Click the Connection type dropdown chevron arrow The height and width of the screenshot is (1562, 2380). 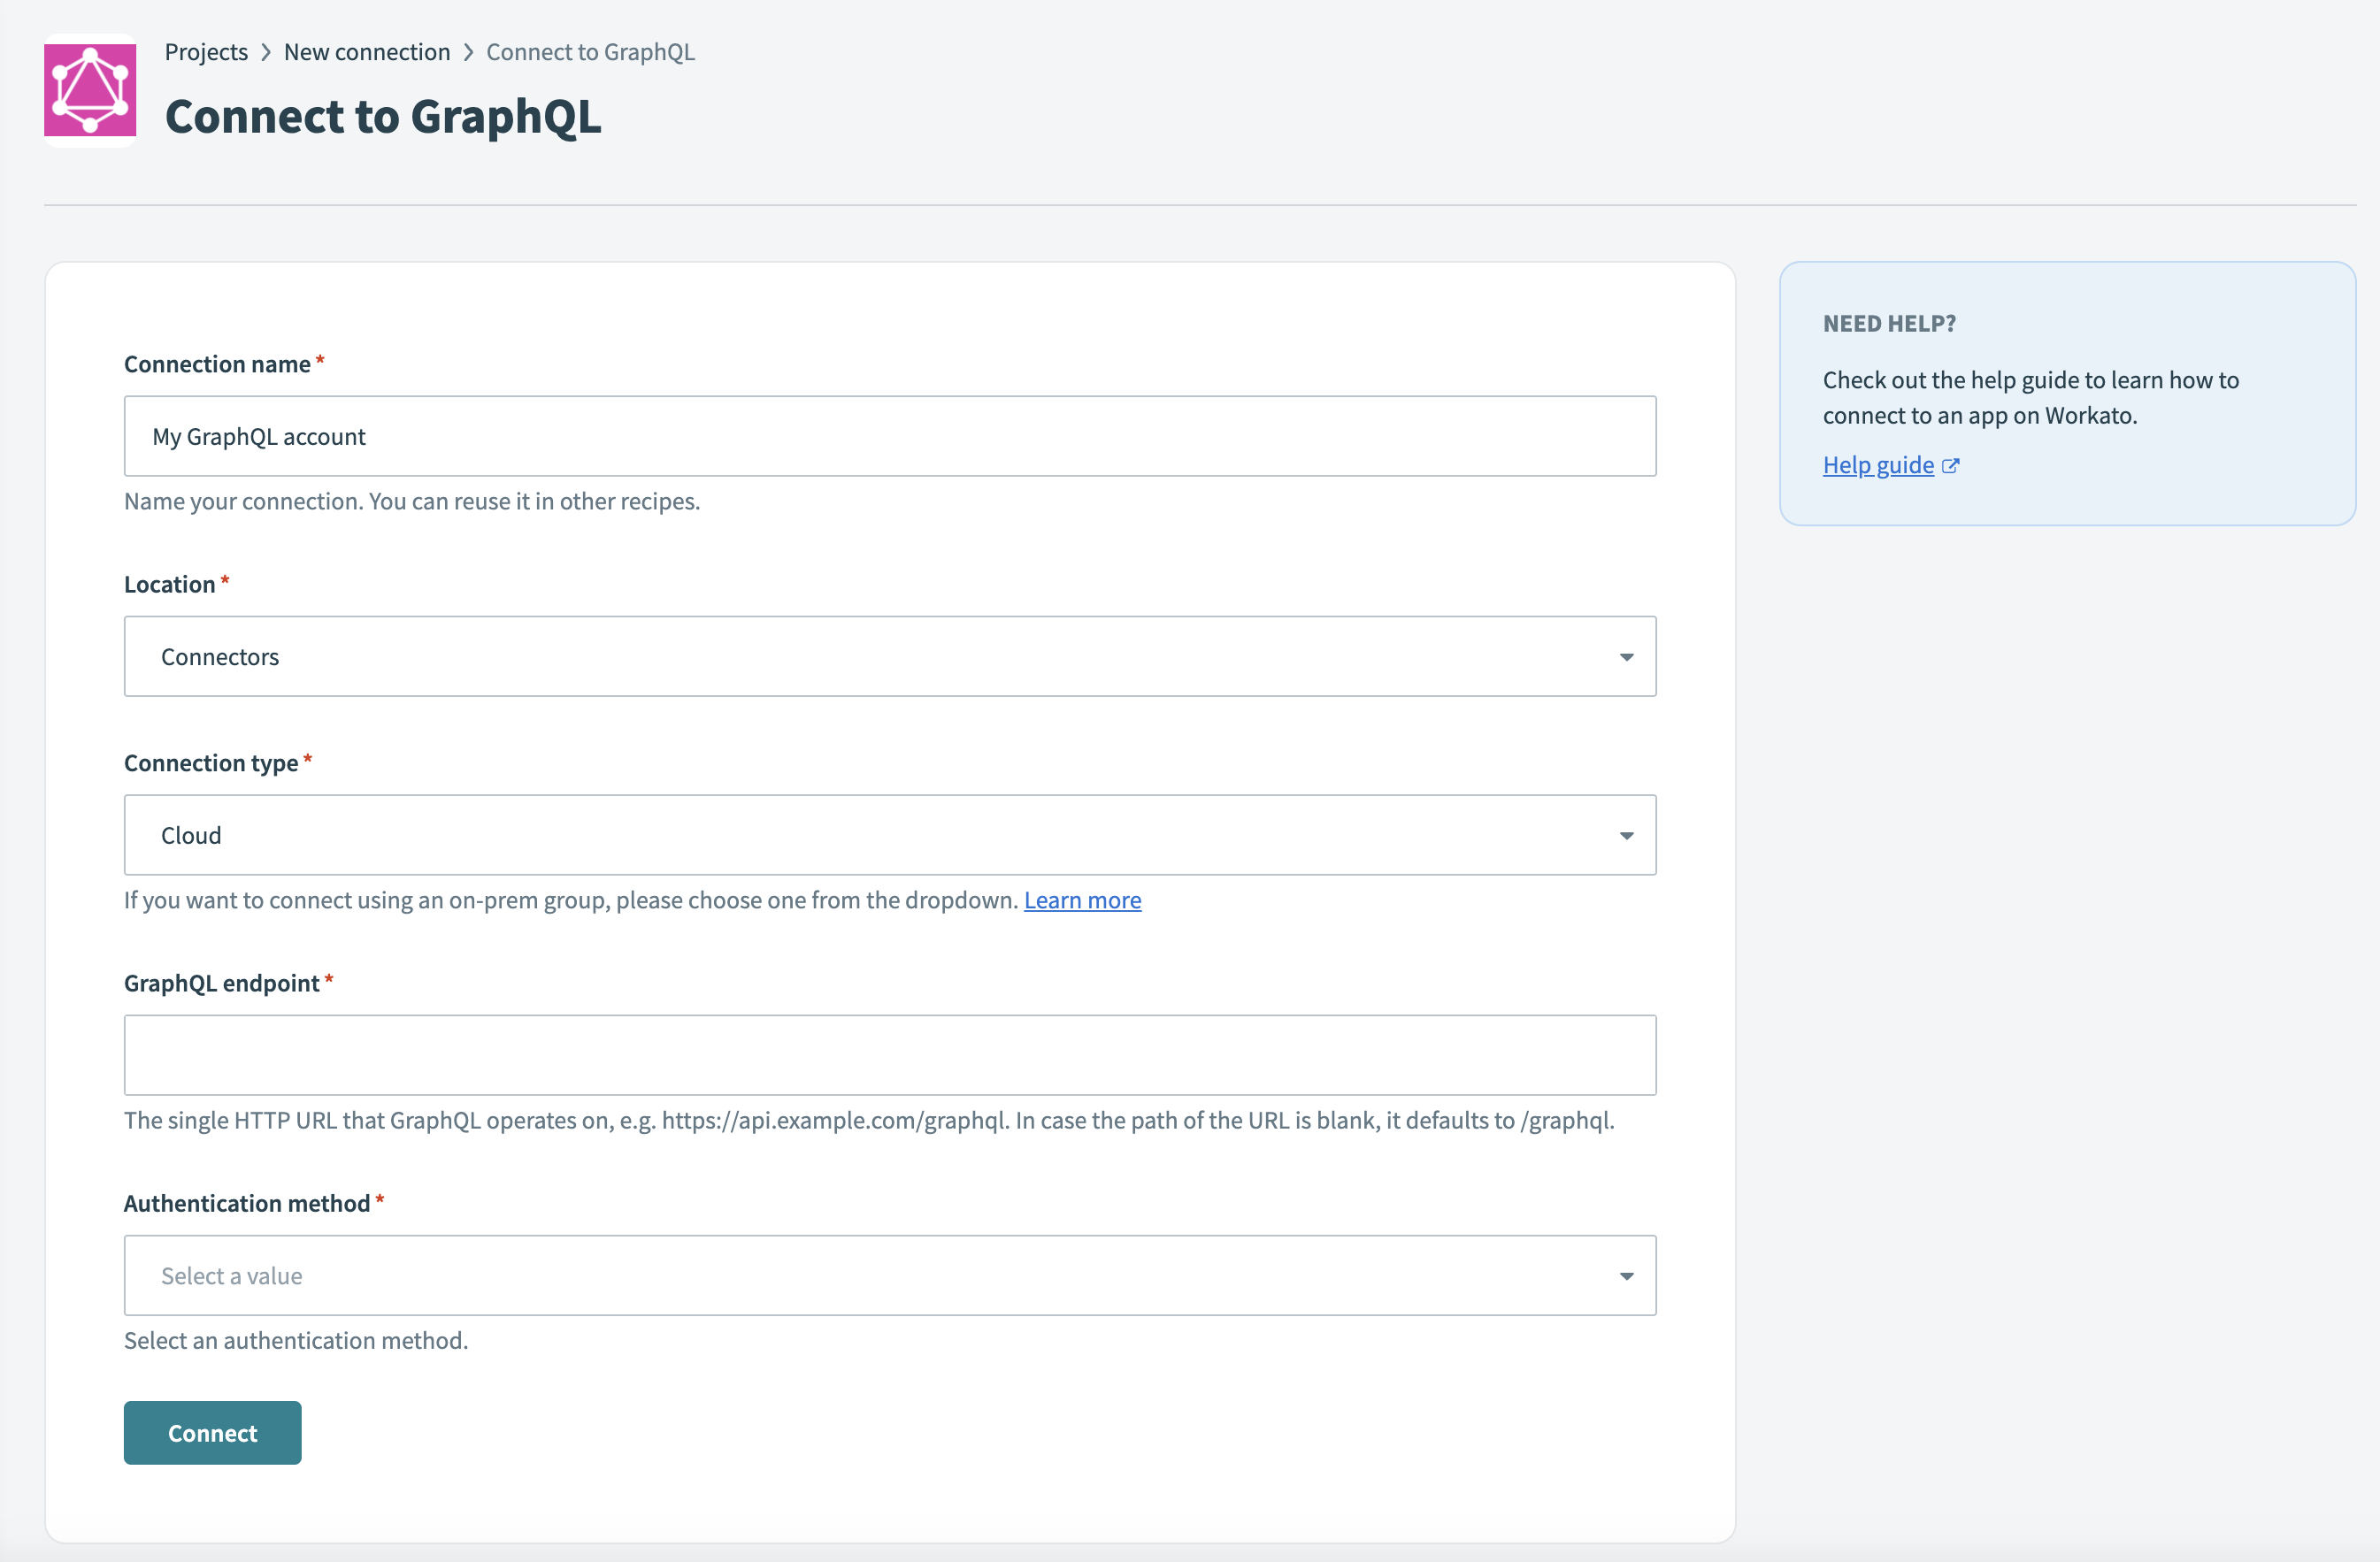click(1626, 834)
